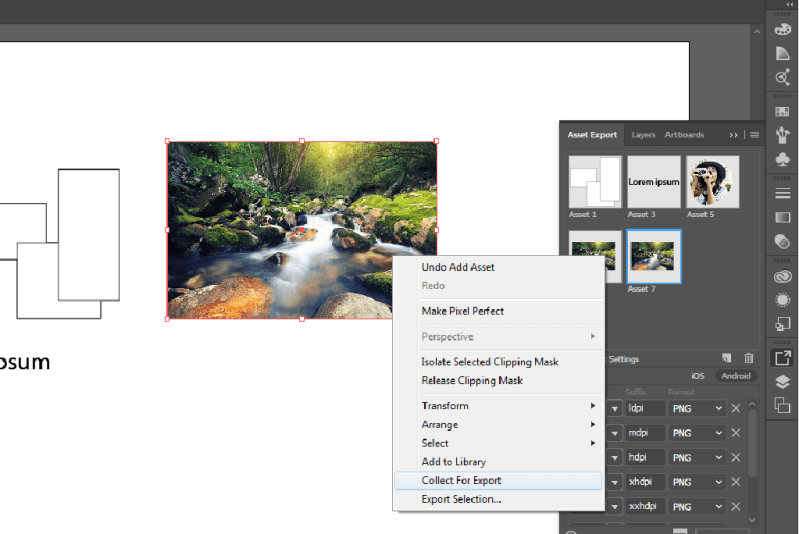The image size is (799, 534).
Task: Open the Creative Cloud Libraries panel icon
Action: 782,276
